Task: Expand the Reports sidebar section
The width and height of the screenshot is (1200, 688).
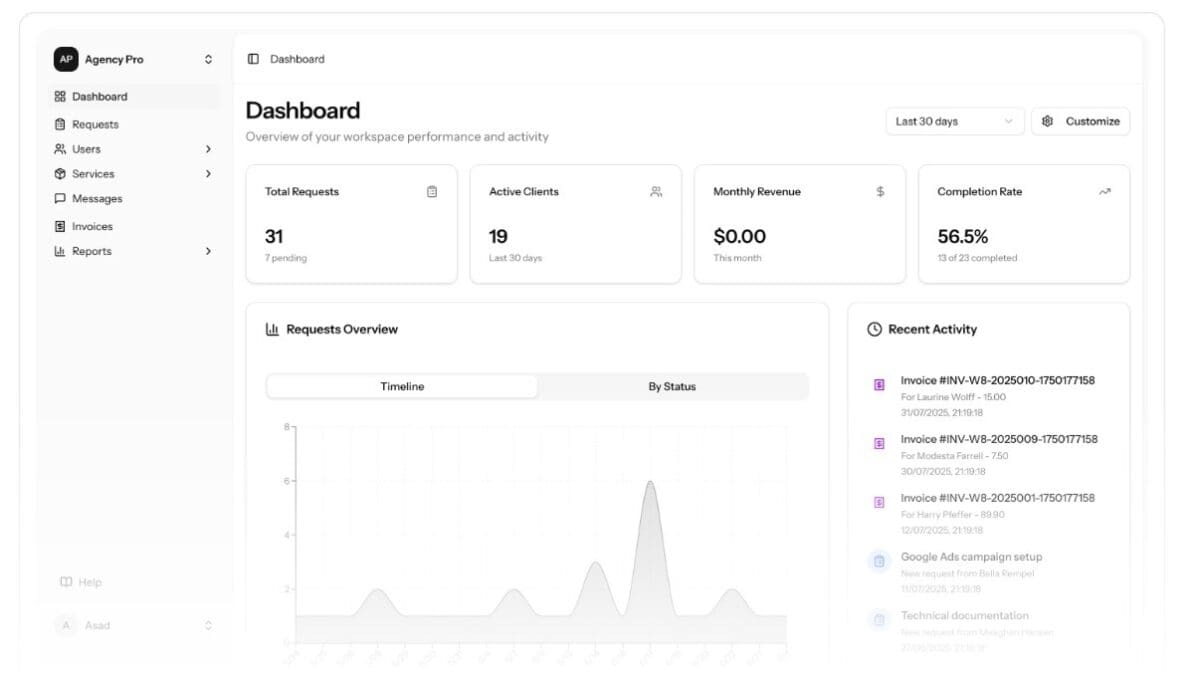Action: (x=209, y=251)
